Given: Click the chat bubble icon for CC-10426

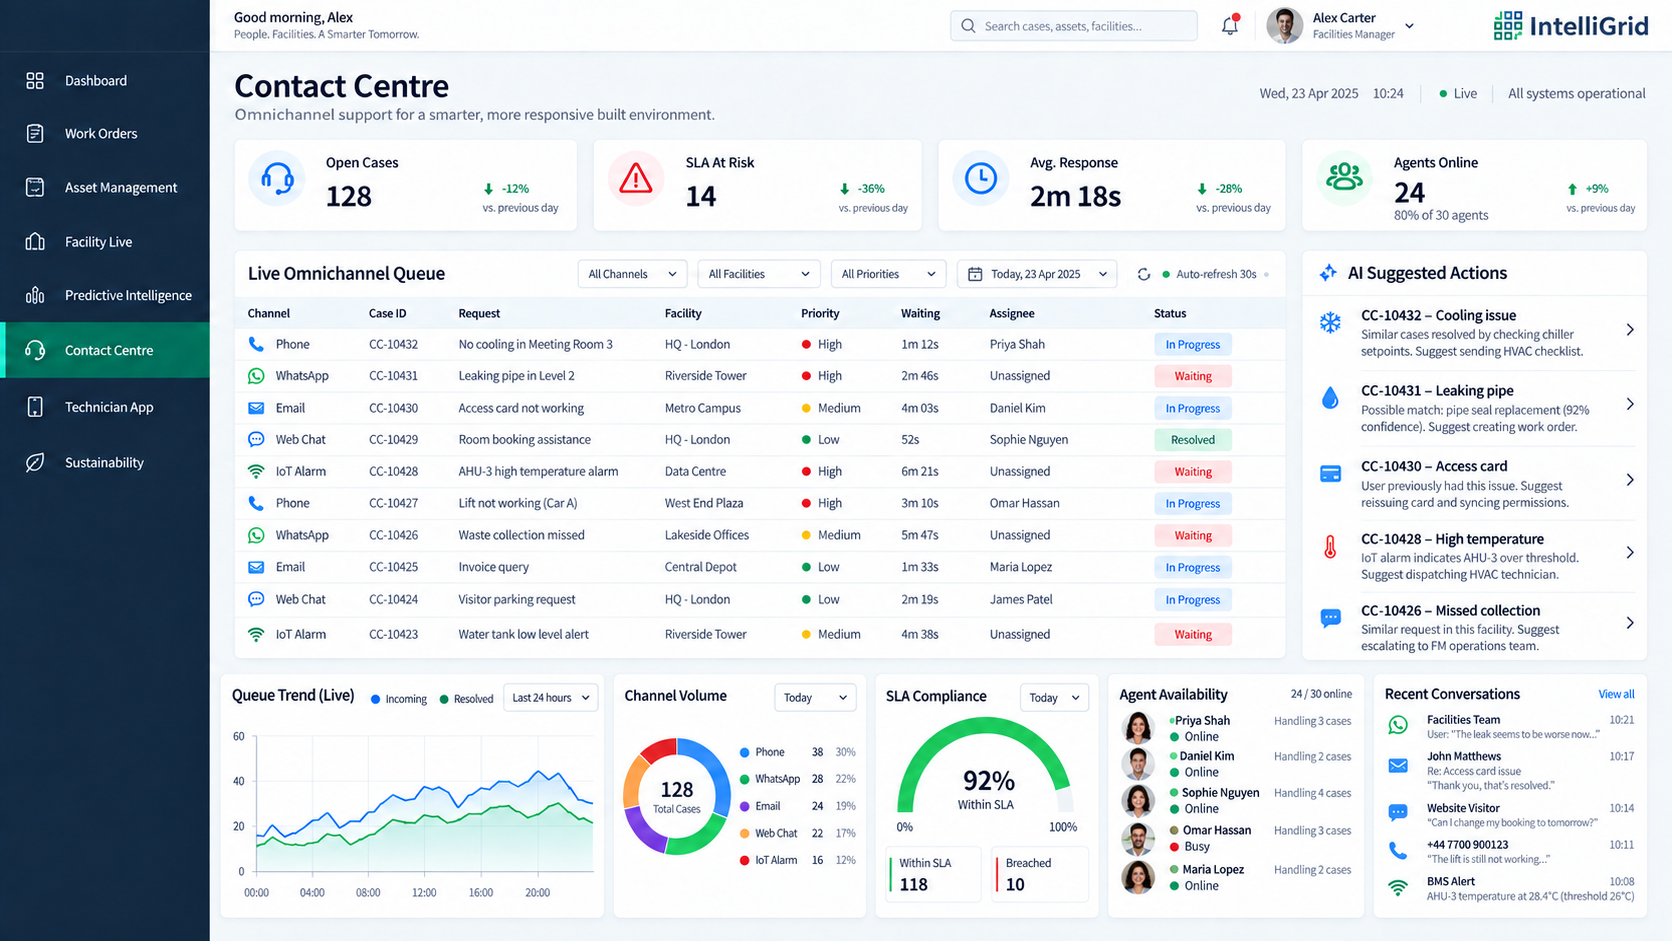Looking at the screenshot, I should (1330, 618).
